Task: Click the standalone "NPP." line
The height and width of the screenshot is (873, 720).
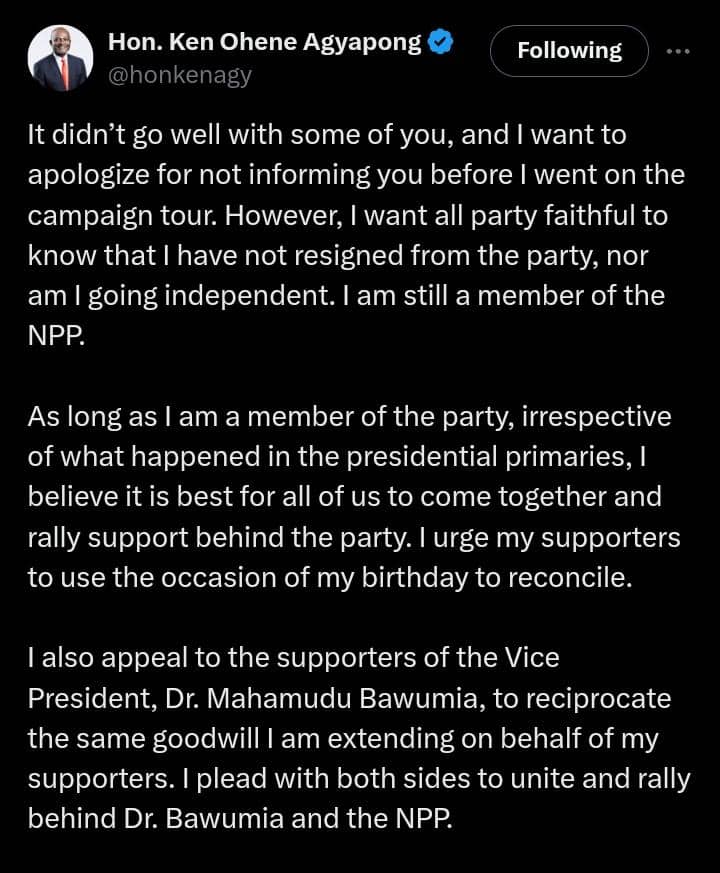Action: 56,336
